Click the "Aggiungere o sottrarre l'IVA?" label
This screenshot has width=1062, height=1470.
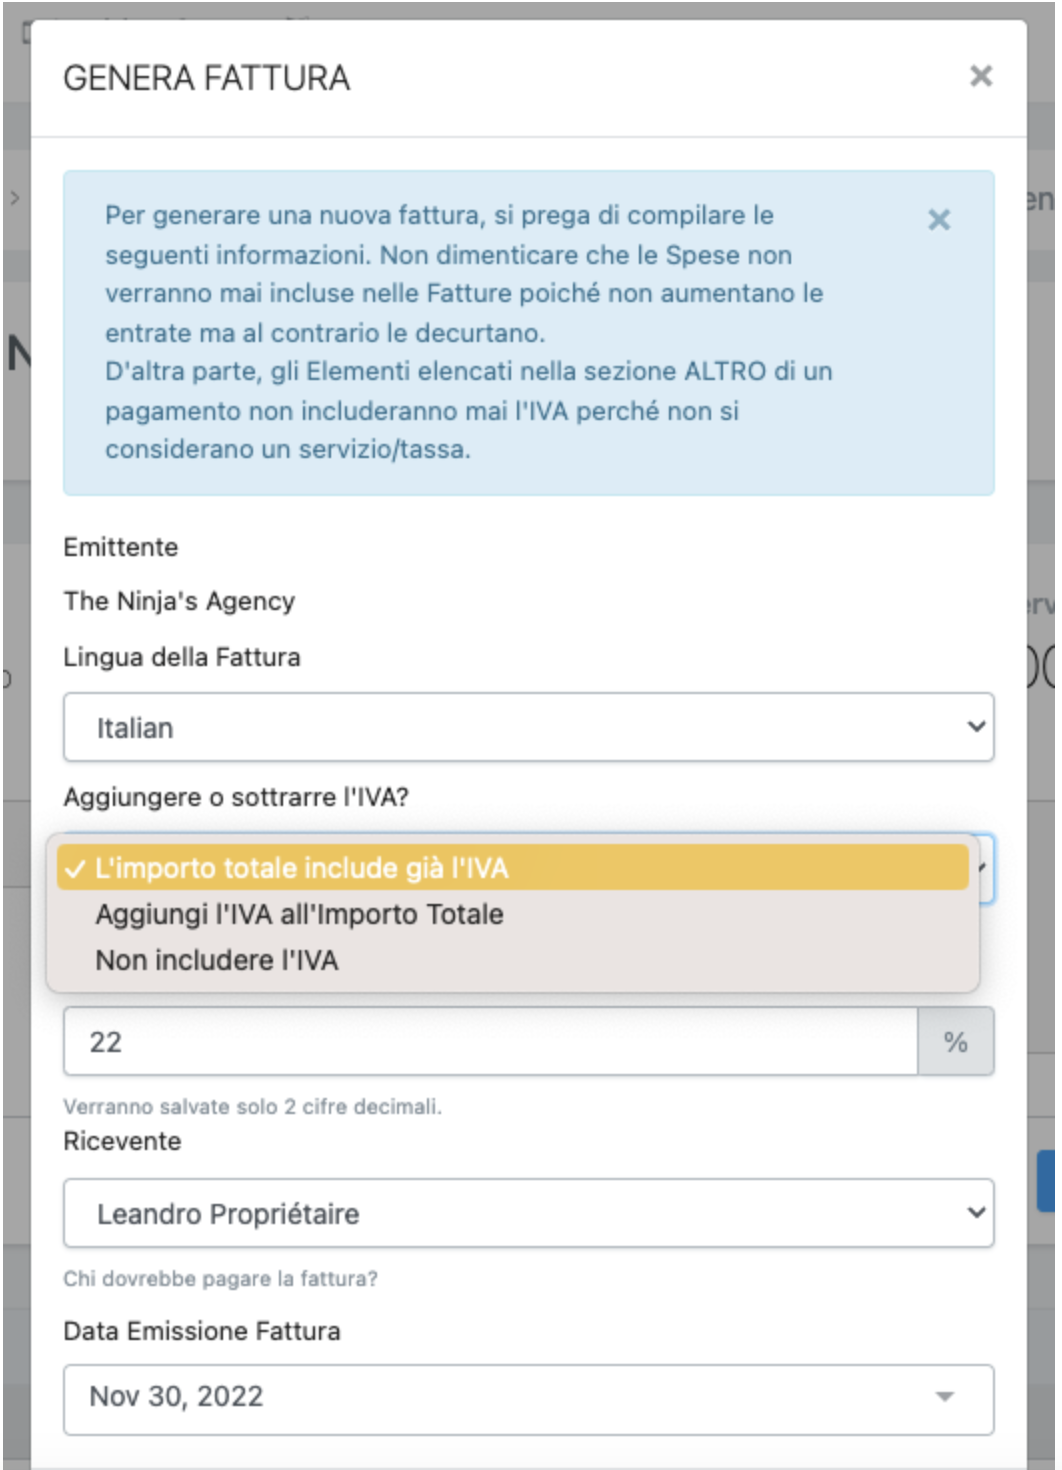click(x=236, y=797)
